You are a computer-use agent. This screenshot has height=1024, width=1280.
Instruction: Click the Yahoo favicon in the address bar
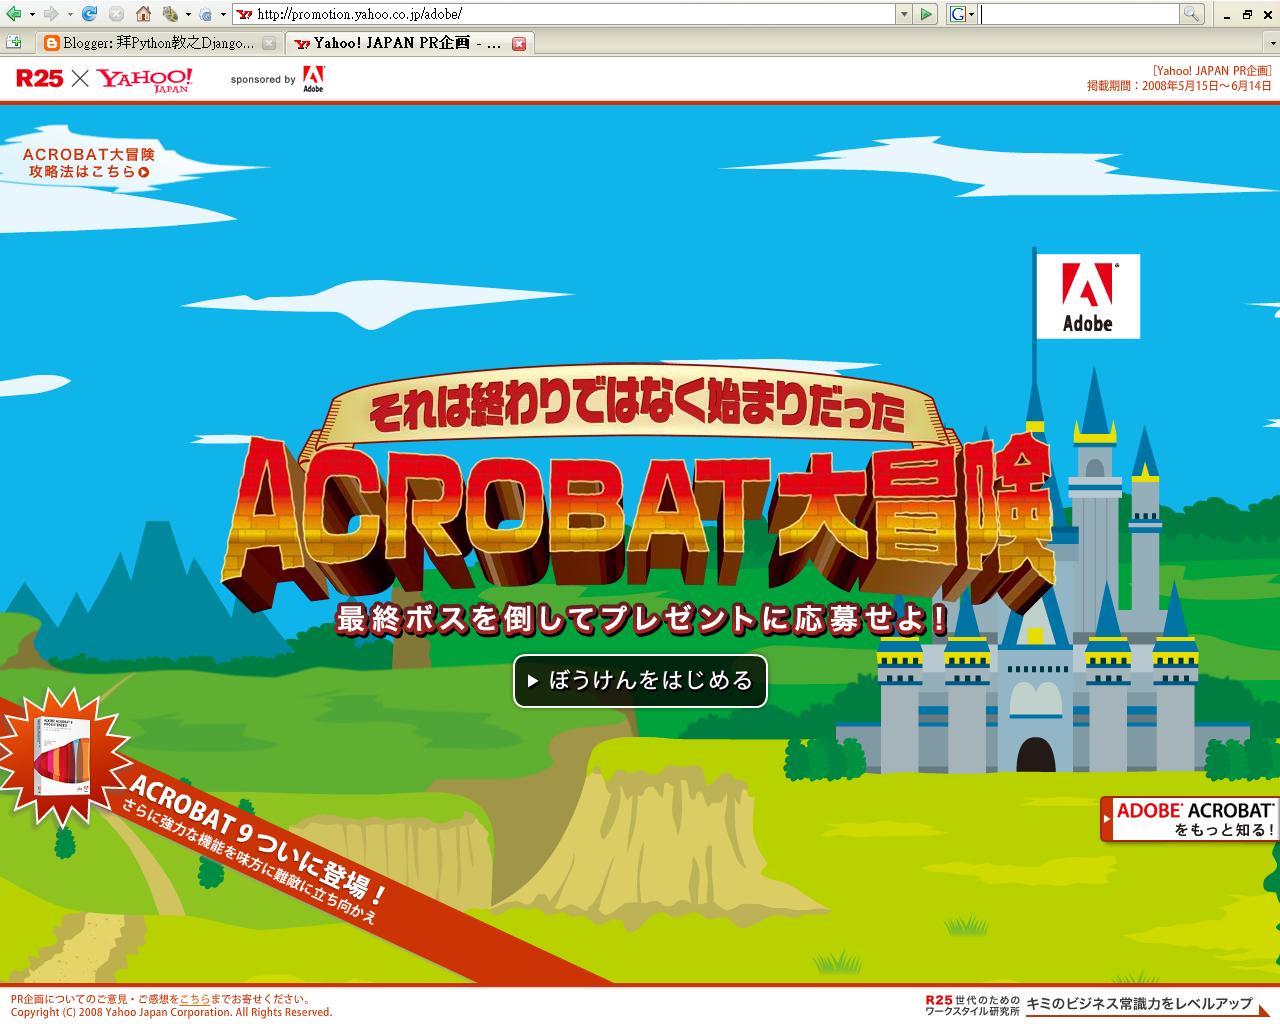click(244, 14)
